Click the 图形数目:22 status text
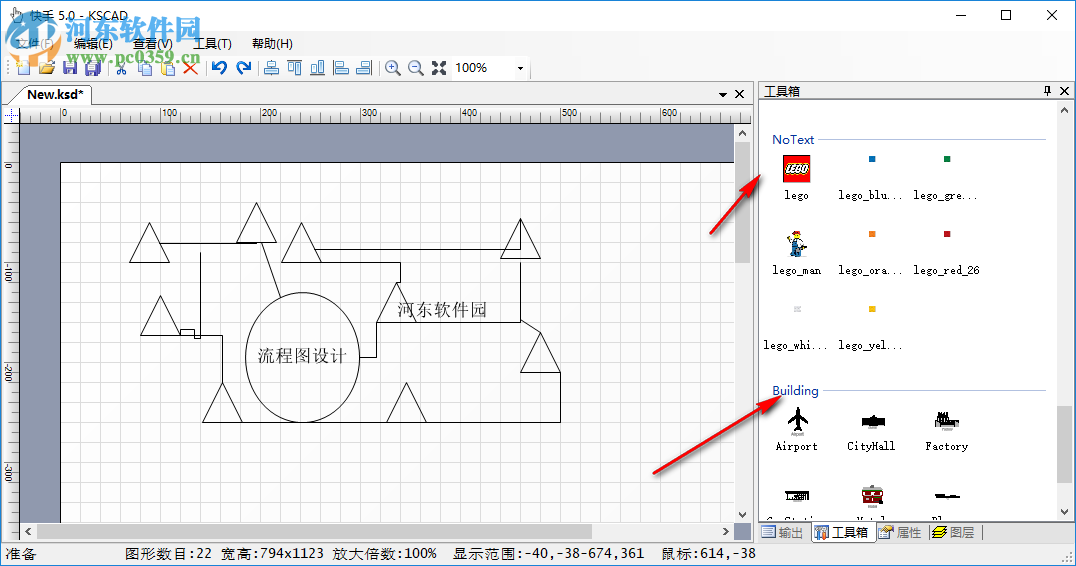This screenshot has width=1076, height=566. pyautogui.click(x=168, y=554)
